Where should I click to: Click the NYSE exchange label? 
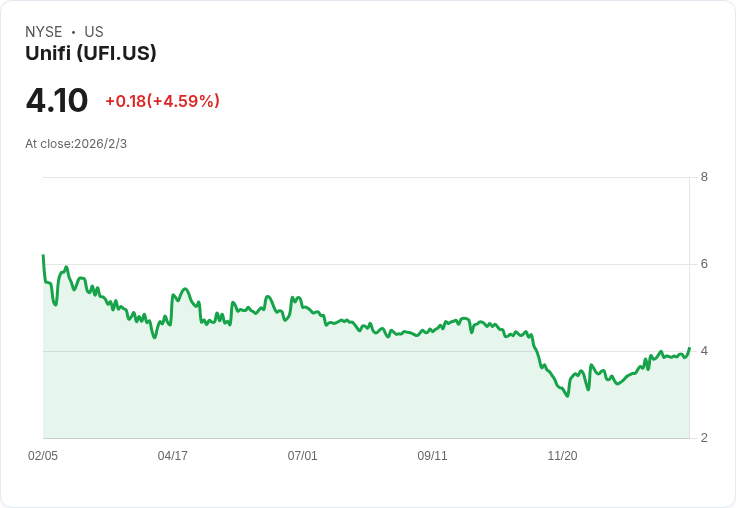[44, 32]
